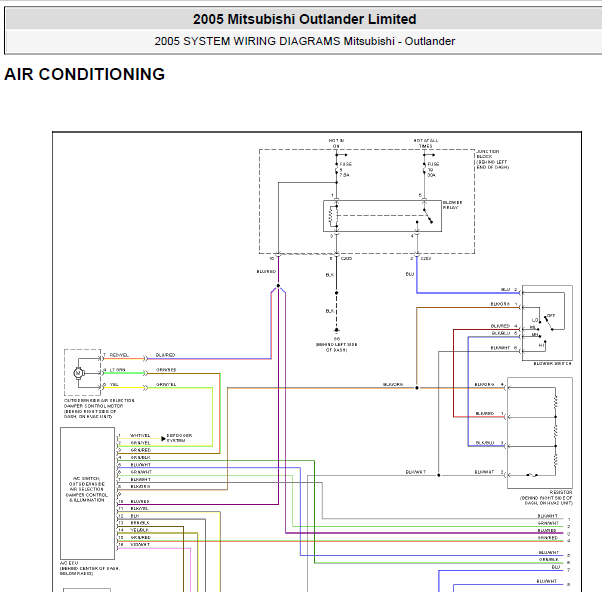This screenshot has width=602, height=592.
Task: Click the 'BLOWER SWITCH' label
Action: (x=552, y=363)
